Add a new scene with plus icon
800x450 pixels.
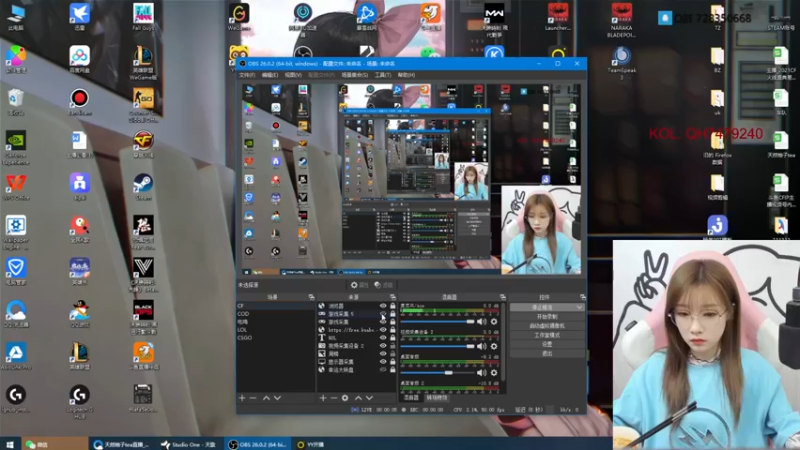242,398
